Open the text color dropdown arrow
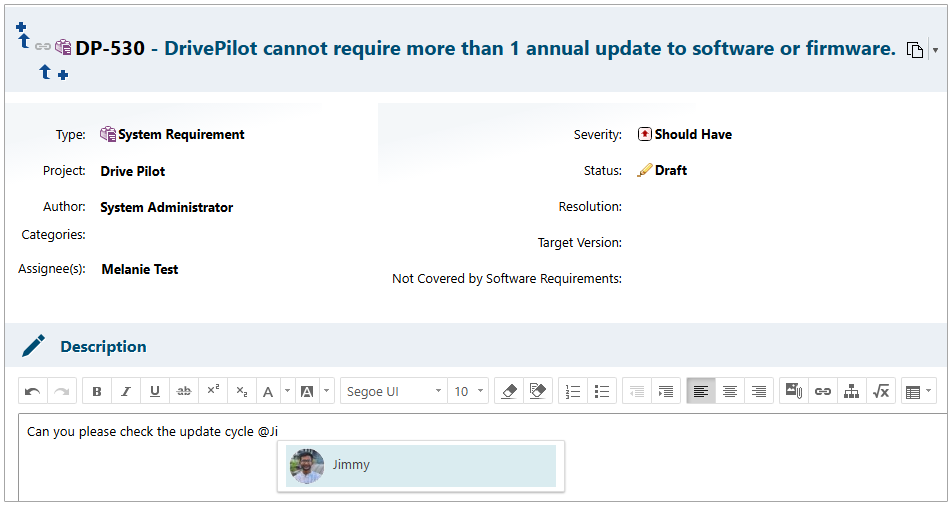Viewport: 952px width, 506px height. pyautogui.click(x=286, y=391)
